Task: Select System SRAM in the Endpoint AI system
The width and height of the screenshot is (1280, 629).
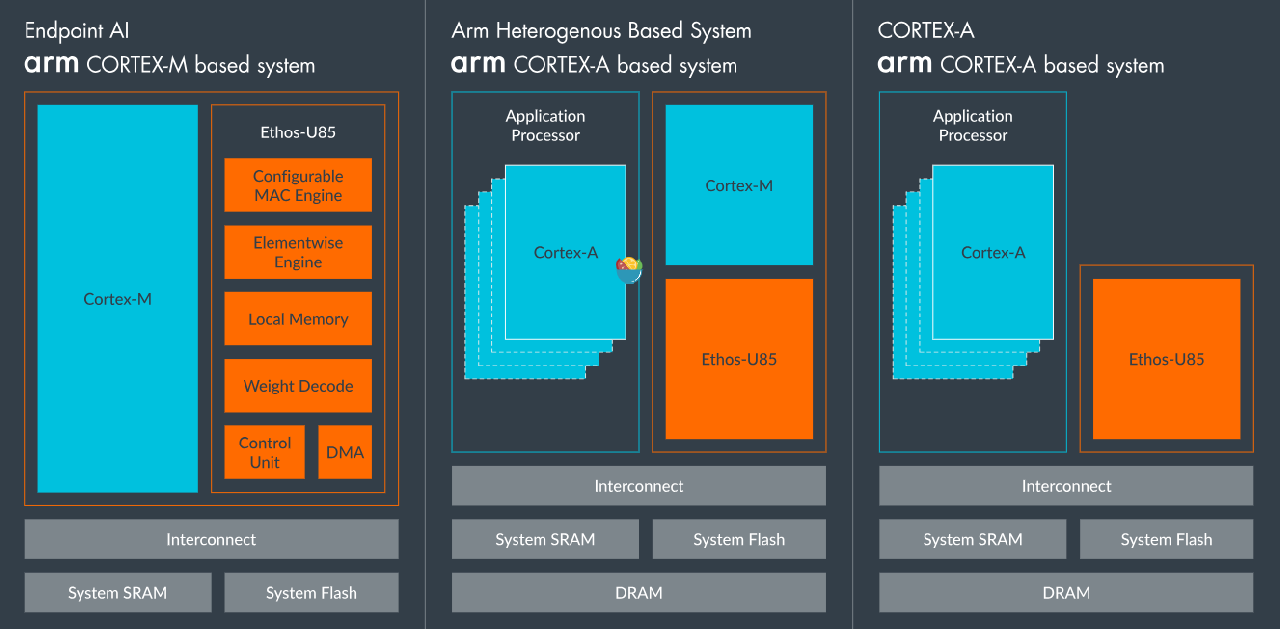Action: point(118,593)
